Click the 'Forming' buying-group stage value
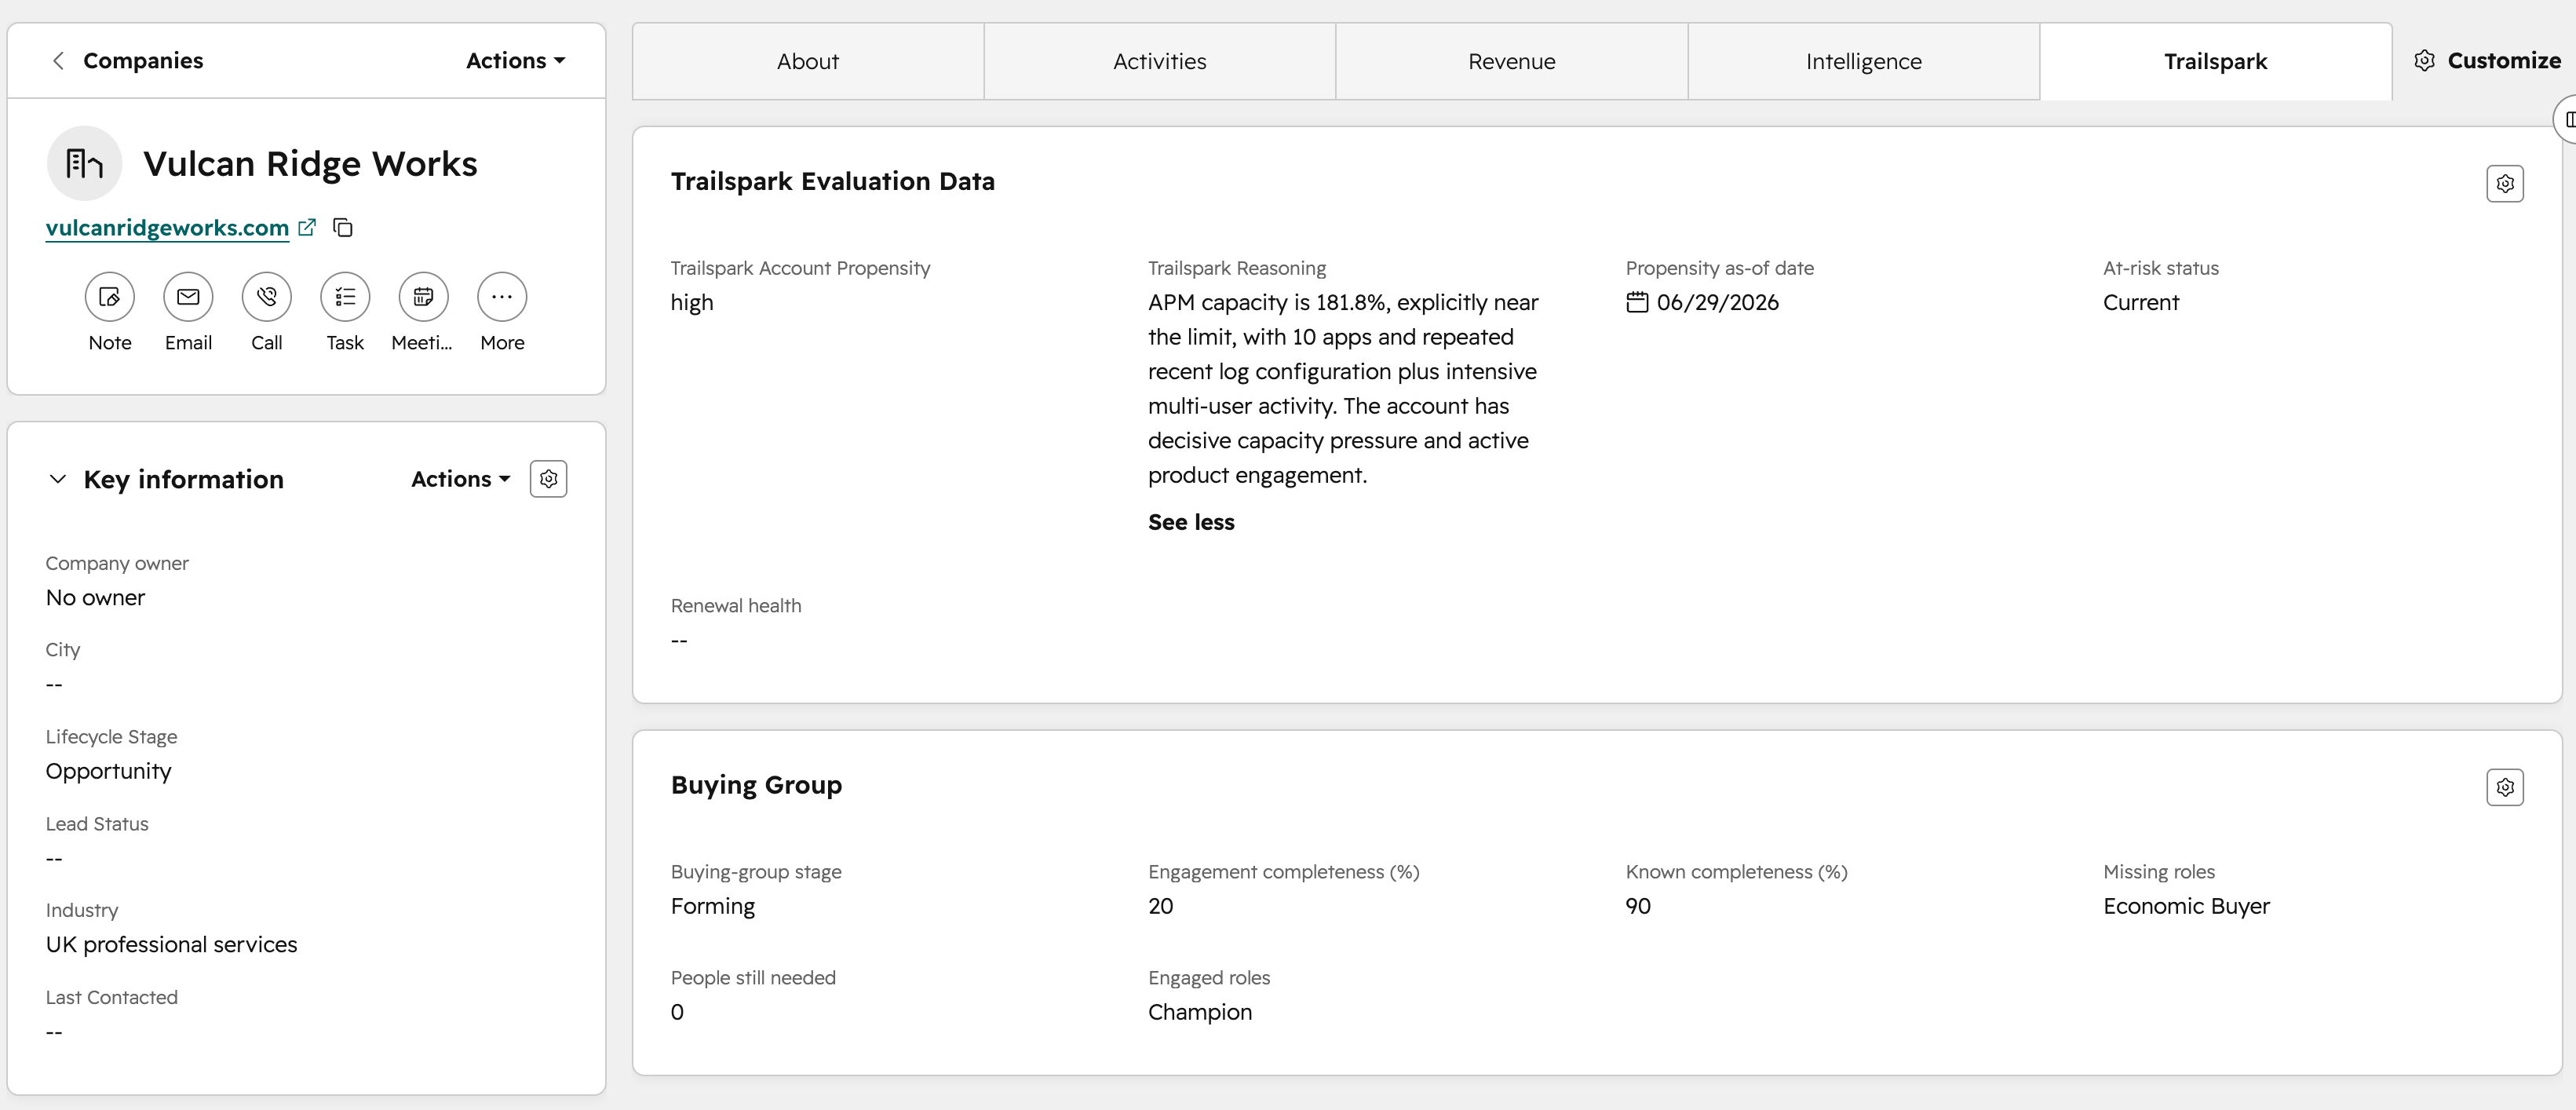 tap(713, 906)
